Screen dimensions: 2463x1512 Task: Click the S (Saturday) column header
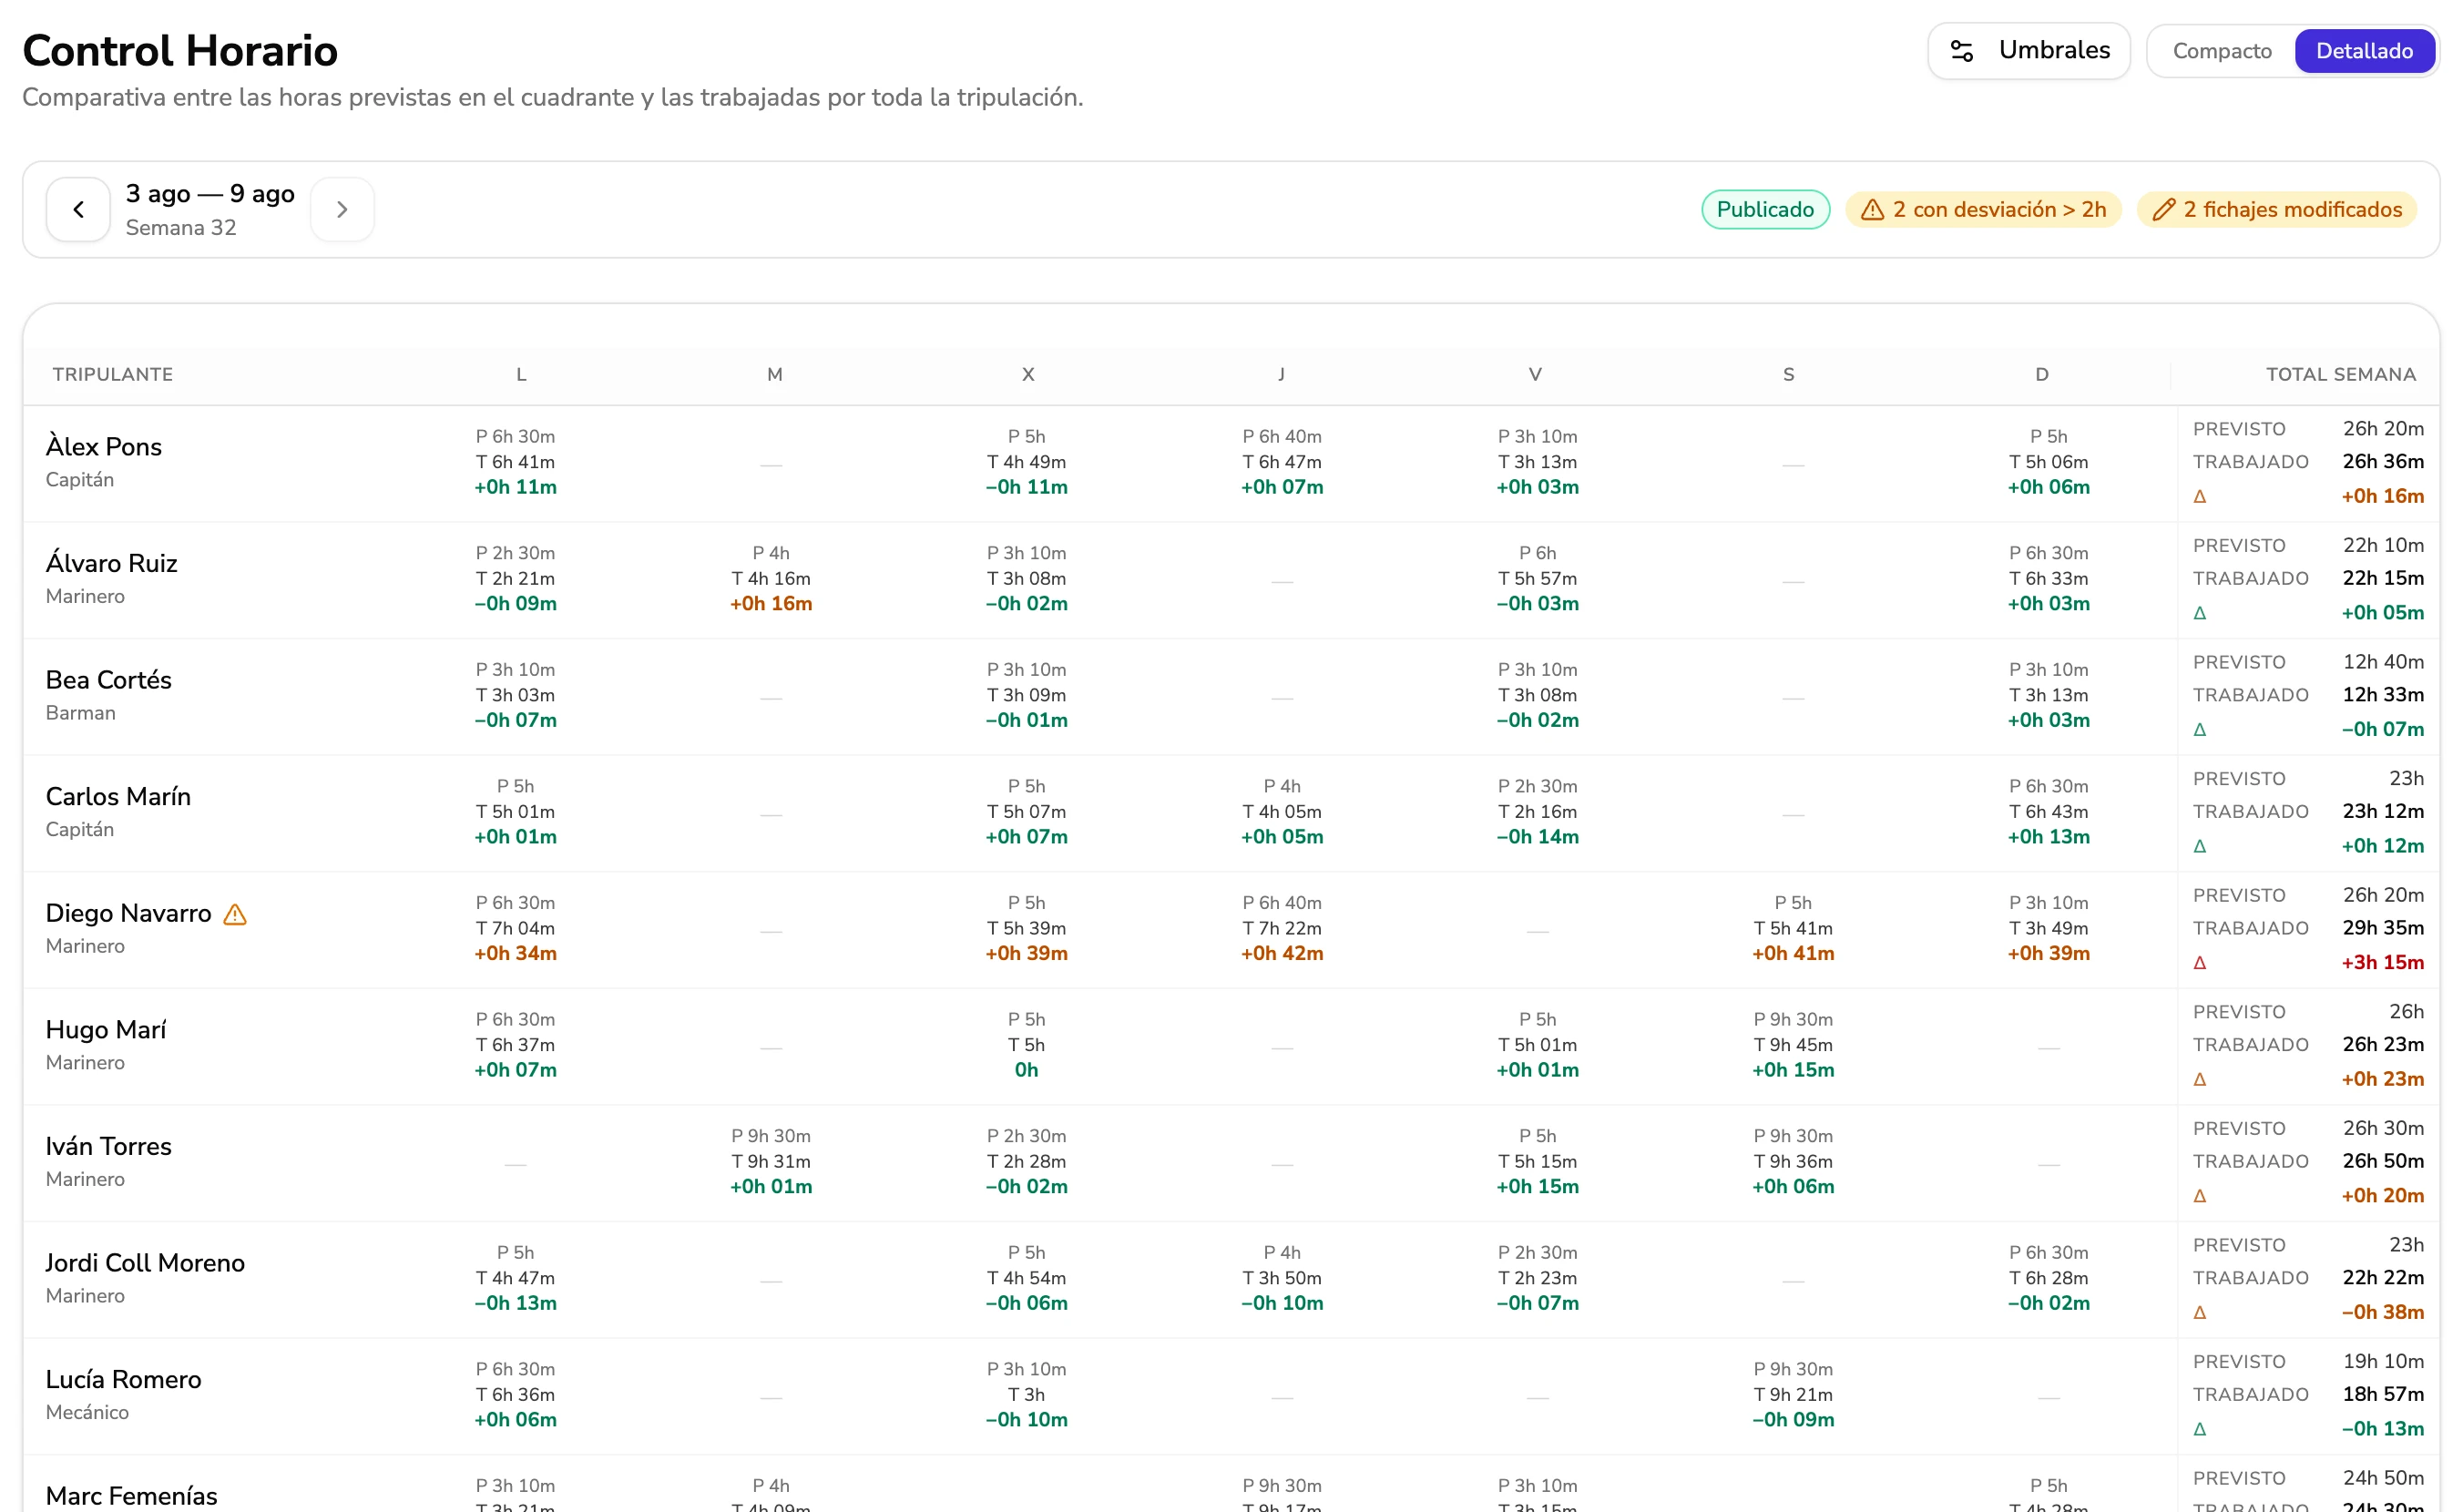(x=1788, y=374)
